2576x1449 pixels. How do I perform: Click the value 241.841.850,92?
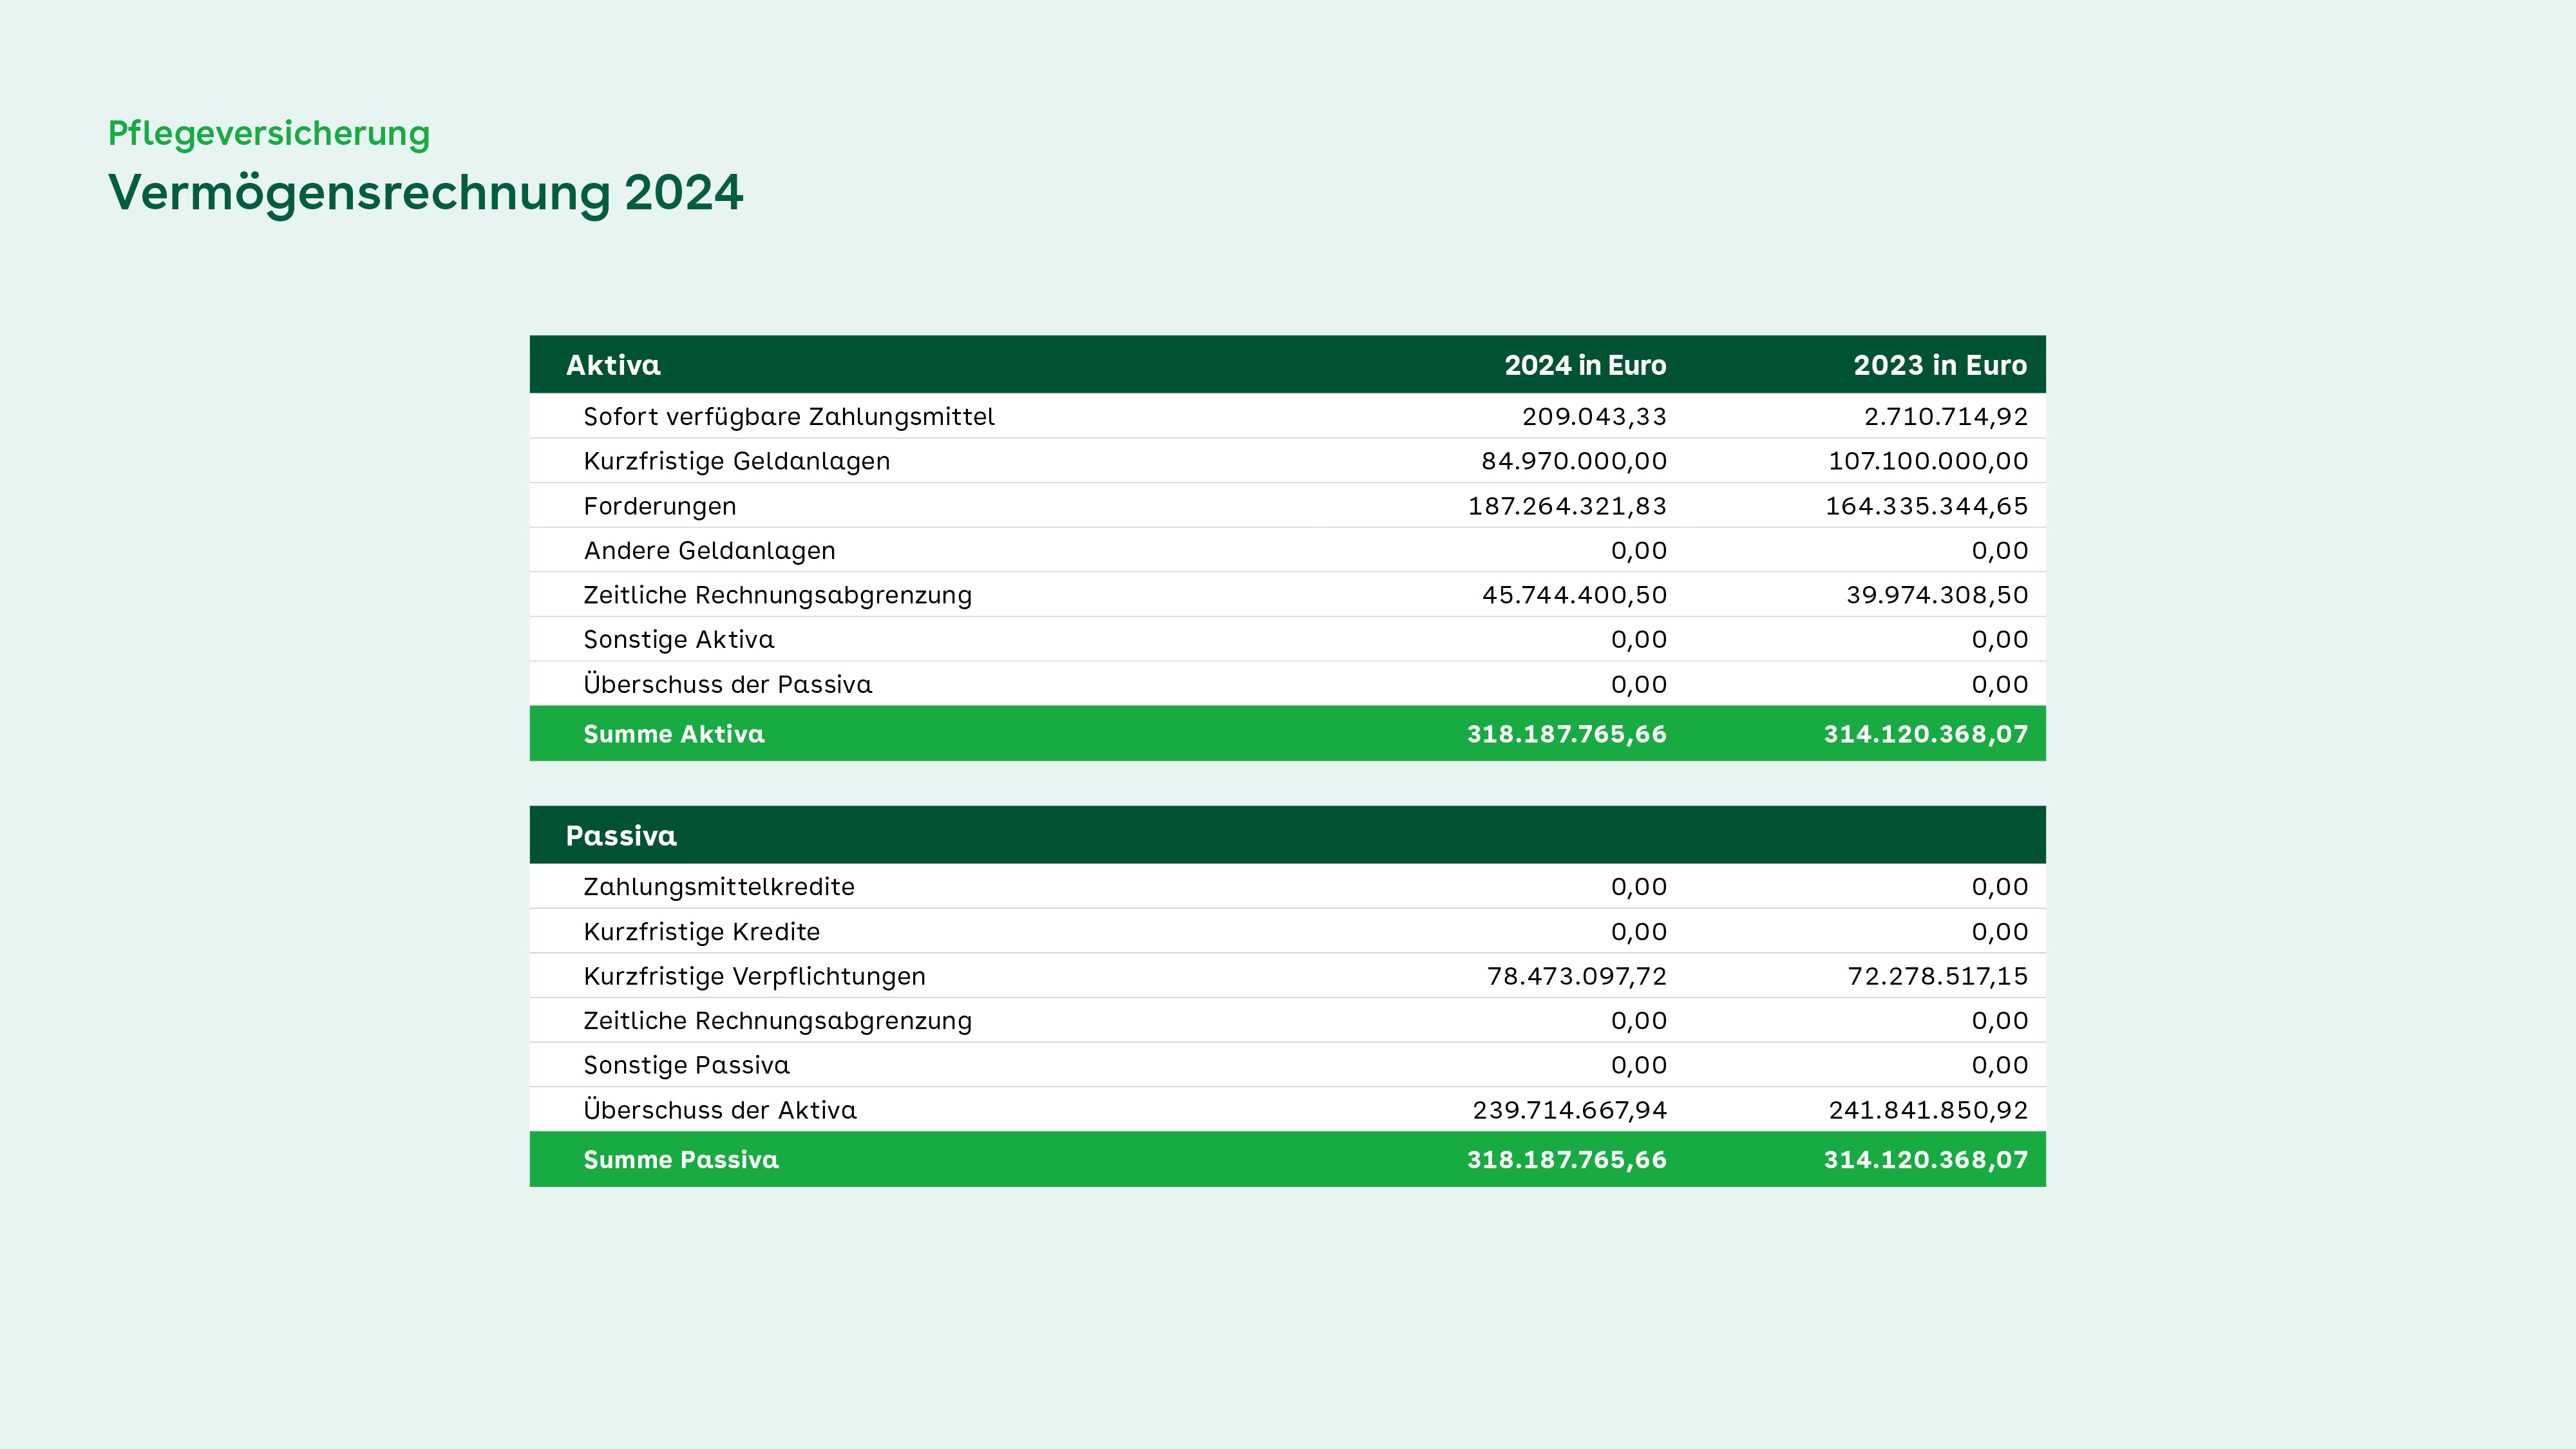click(1928, 1110)
